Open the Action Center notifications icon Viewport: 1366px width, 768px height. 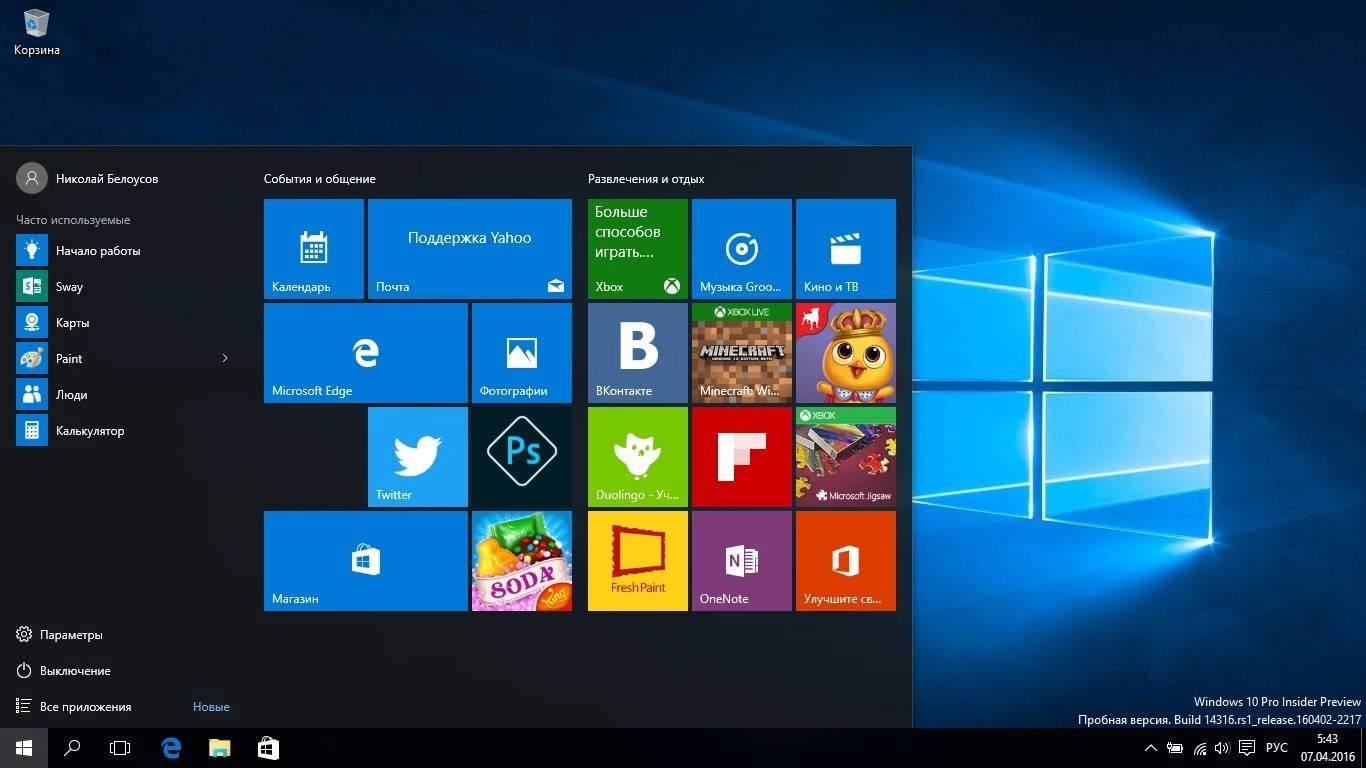point(1247,748)
